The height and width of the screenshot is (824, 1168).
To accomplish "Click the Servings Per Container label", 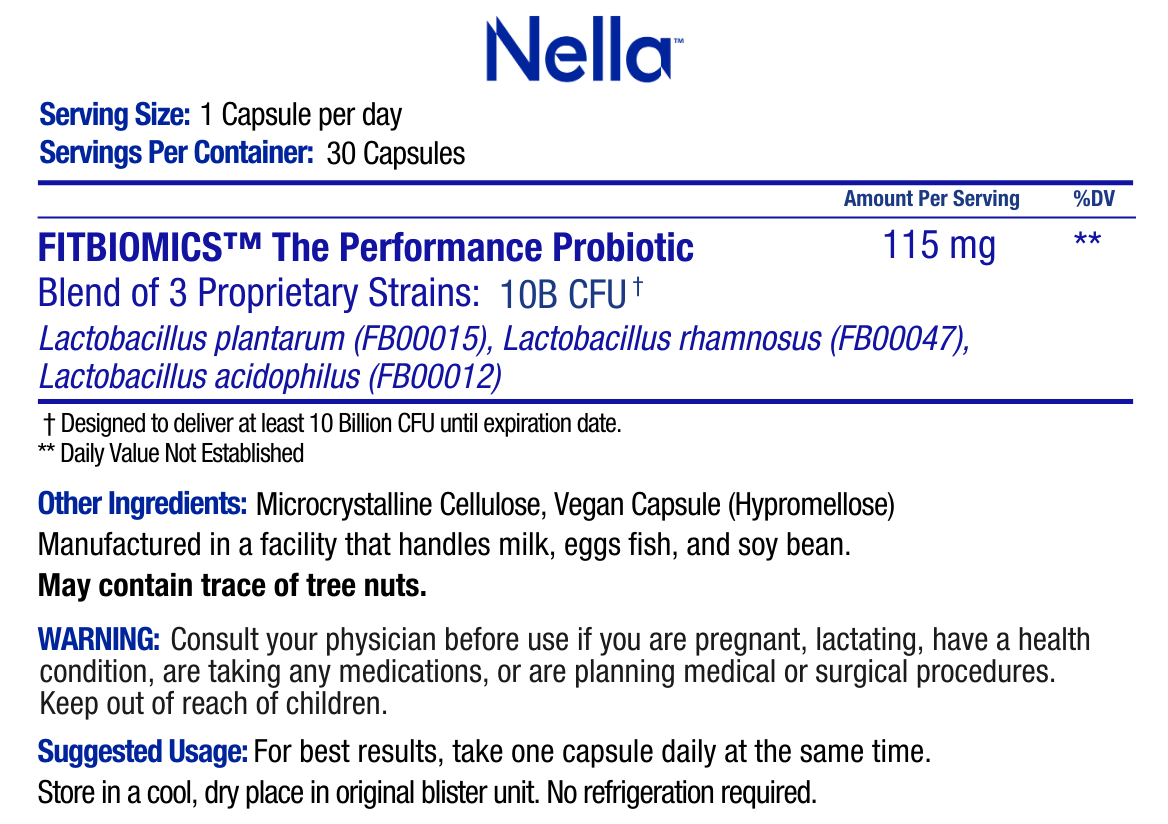I will coord(176,154).
